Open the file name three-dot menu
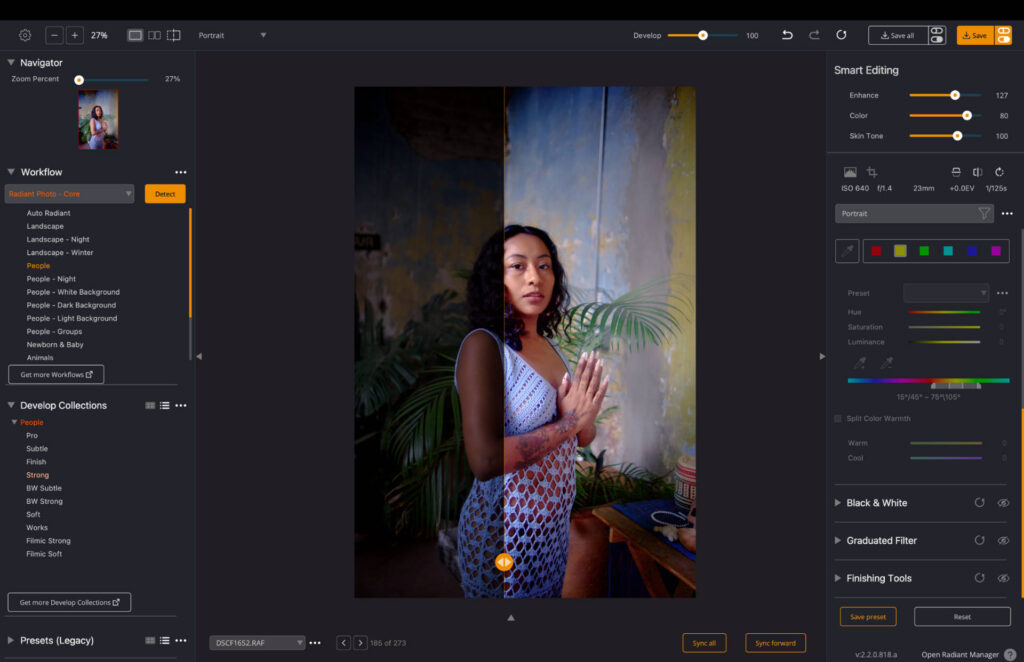 click(x=315, y=643)
